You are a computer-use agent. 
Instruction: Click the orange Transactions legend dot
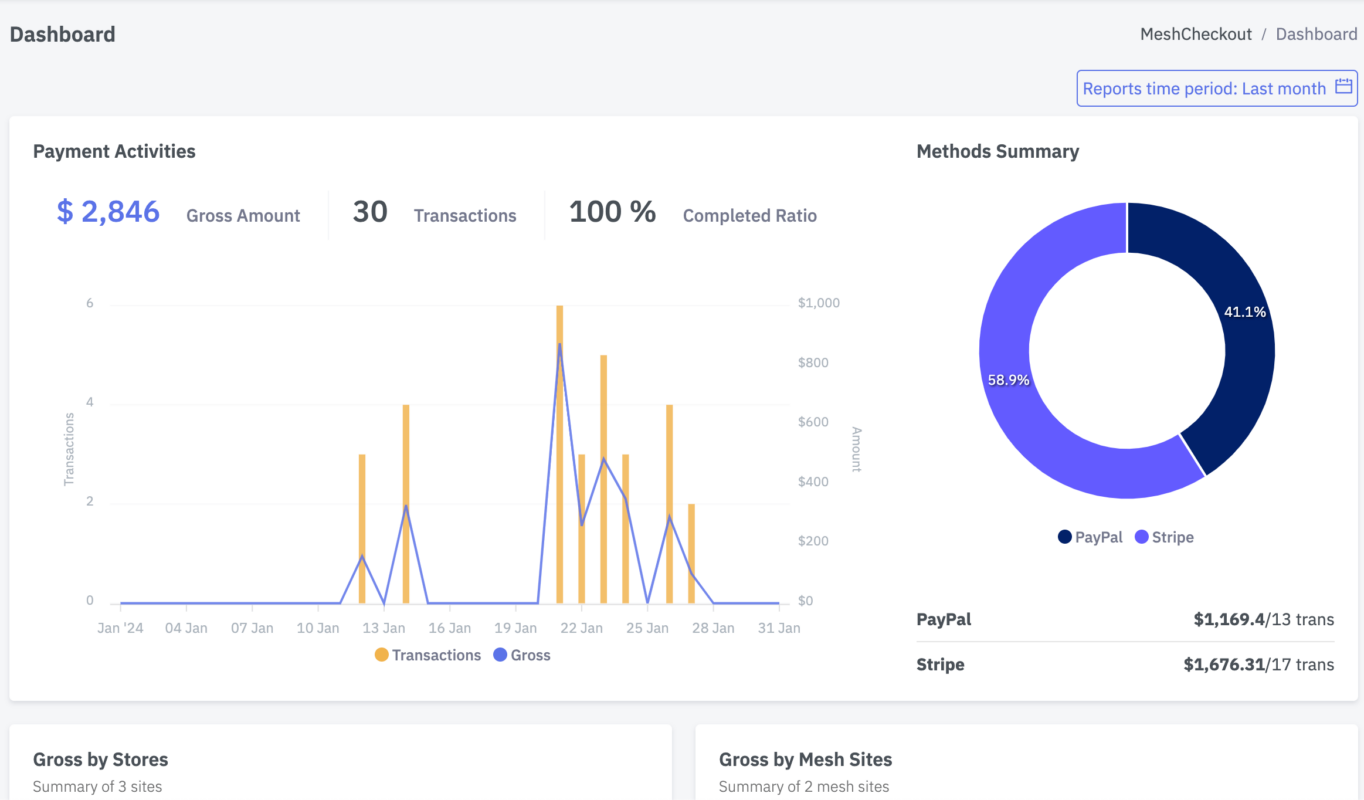coord(381,655)
